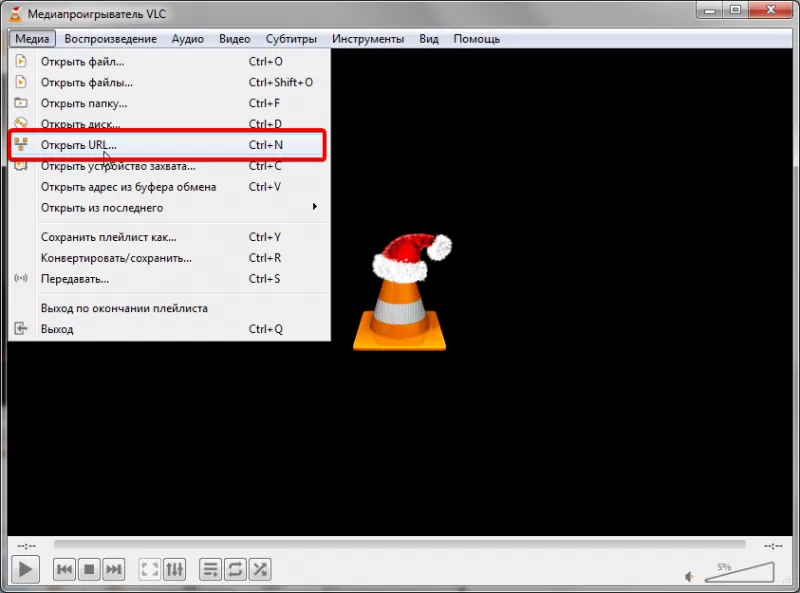Open the Медиа menu
Viewport: 800px width, 593px height.
tap(32, 39)
